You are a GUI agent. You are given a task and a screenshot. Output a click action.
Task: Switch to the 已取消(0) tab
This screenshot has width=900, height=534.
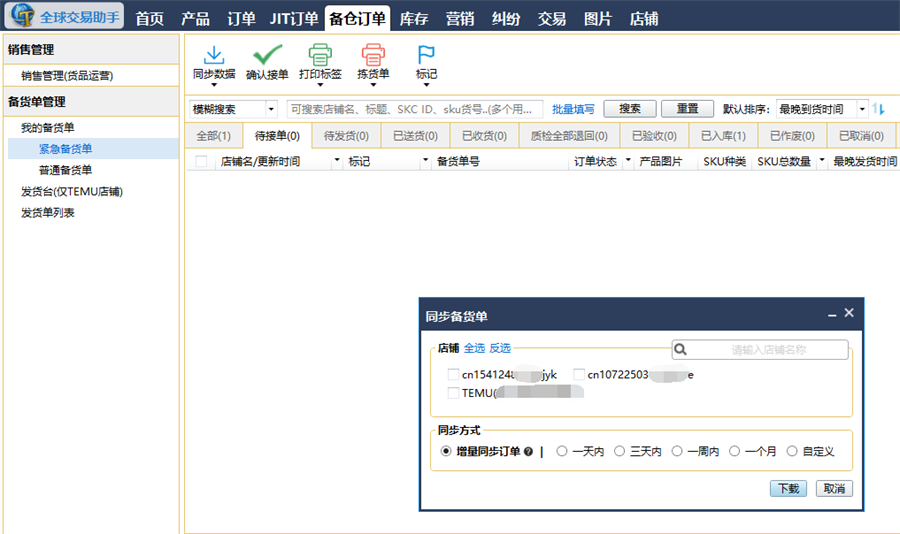coord(861,136)
